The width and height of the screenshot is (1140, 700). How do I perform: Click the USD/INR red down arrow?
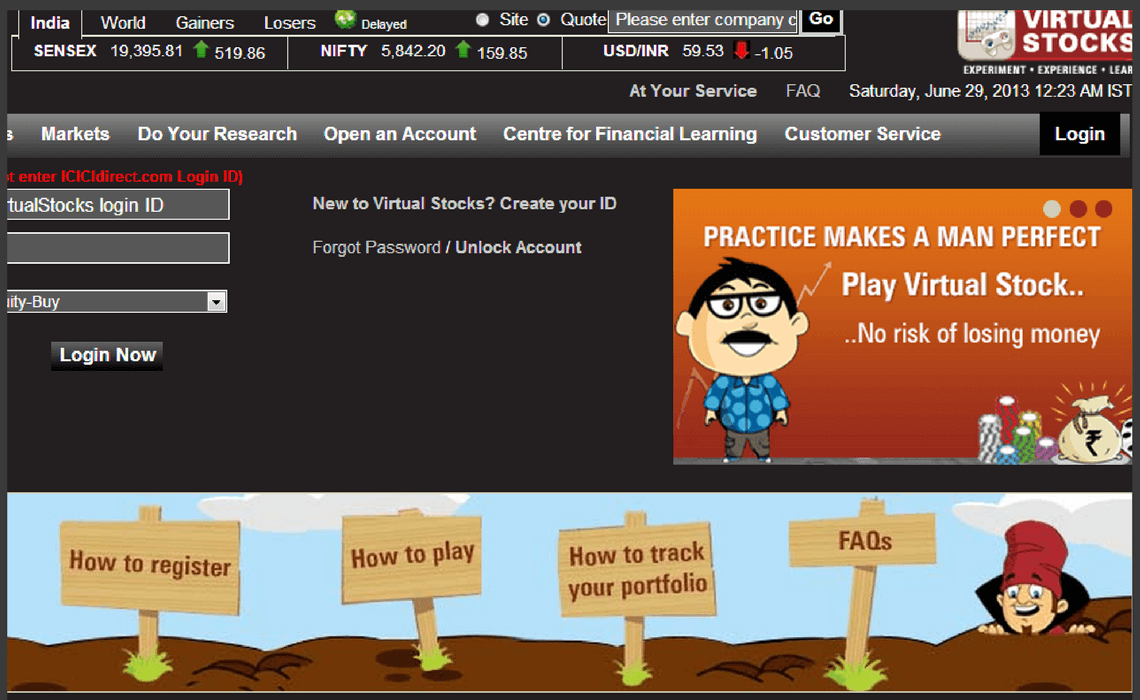coord(742,50)
